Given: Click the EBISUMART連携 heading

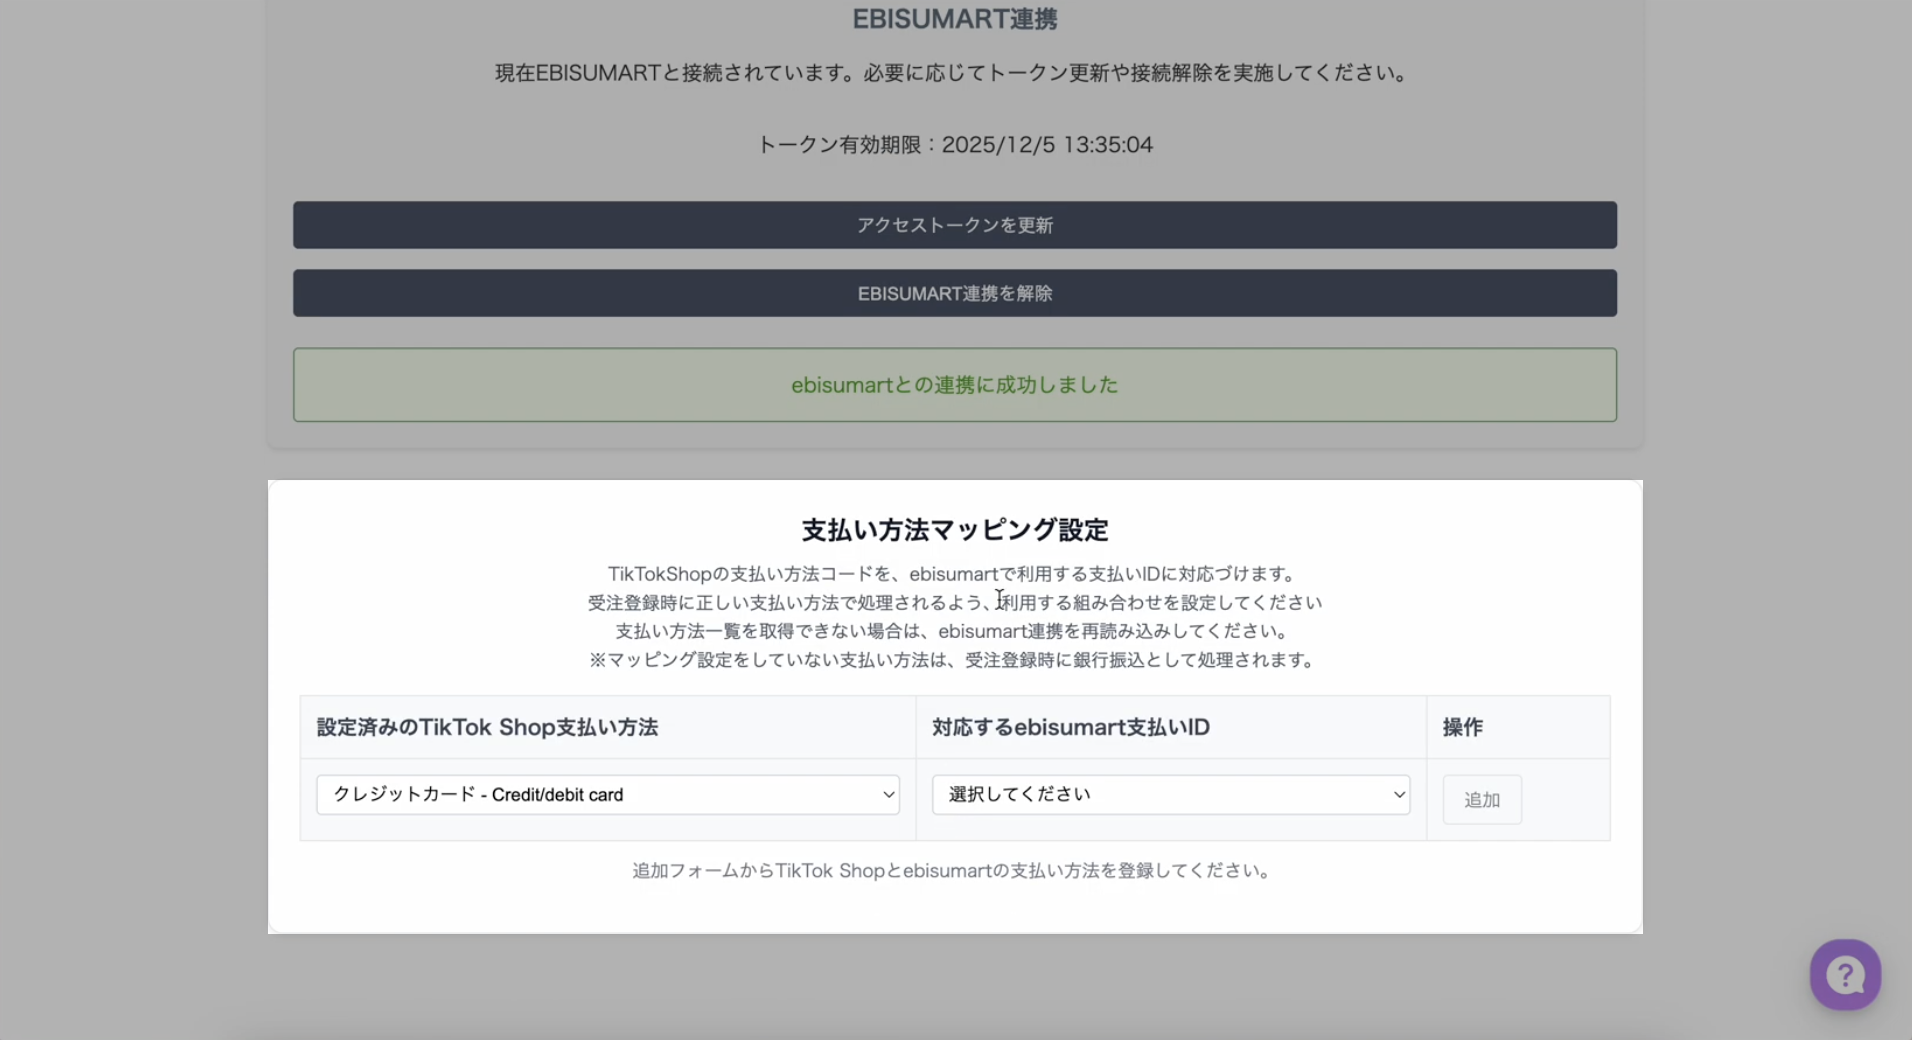Looking at the screenshot, I should click(x=955, y=19).
